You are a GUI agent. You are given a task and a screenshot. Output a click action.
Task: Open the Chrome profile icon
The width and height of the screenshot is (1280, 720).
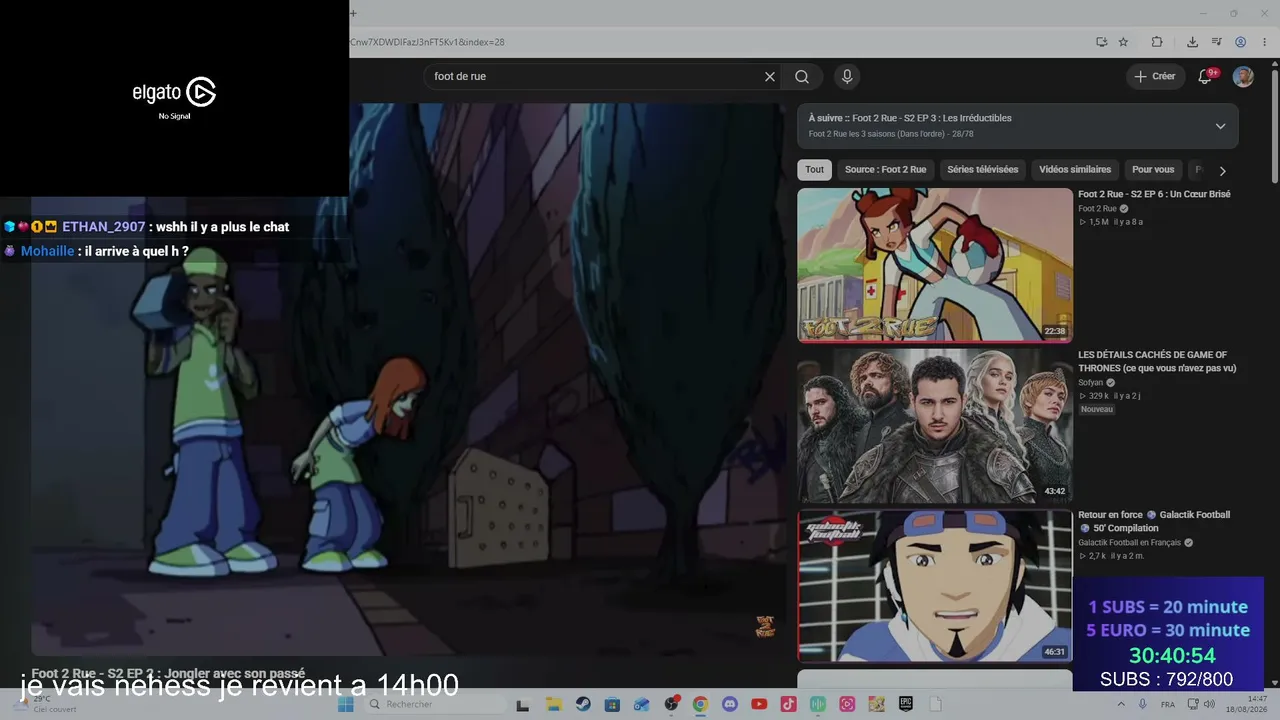pos(1240,42)
